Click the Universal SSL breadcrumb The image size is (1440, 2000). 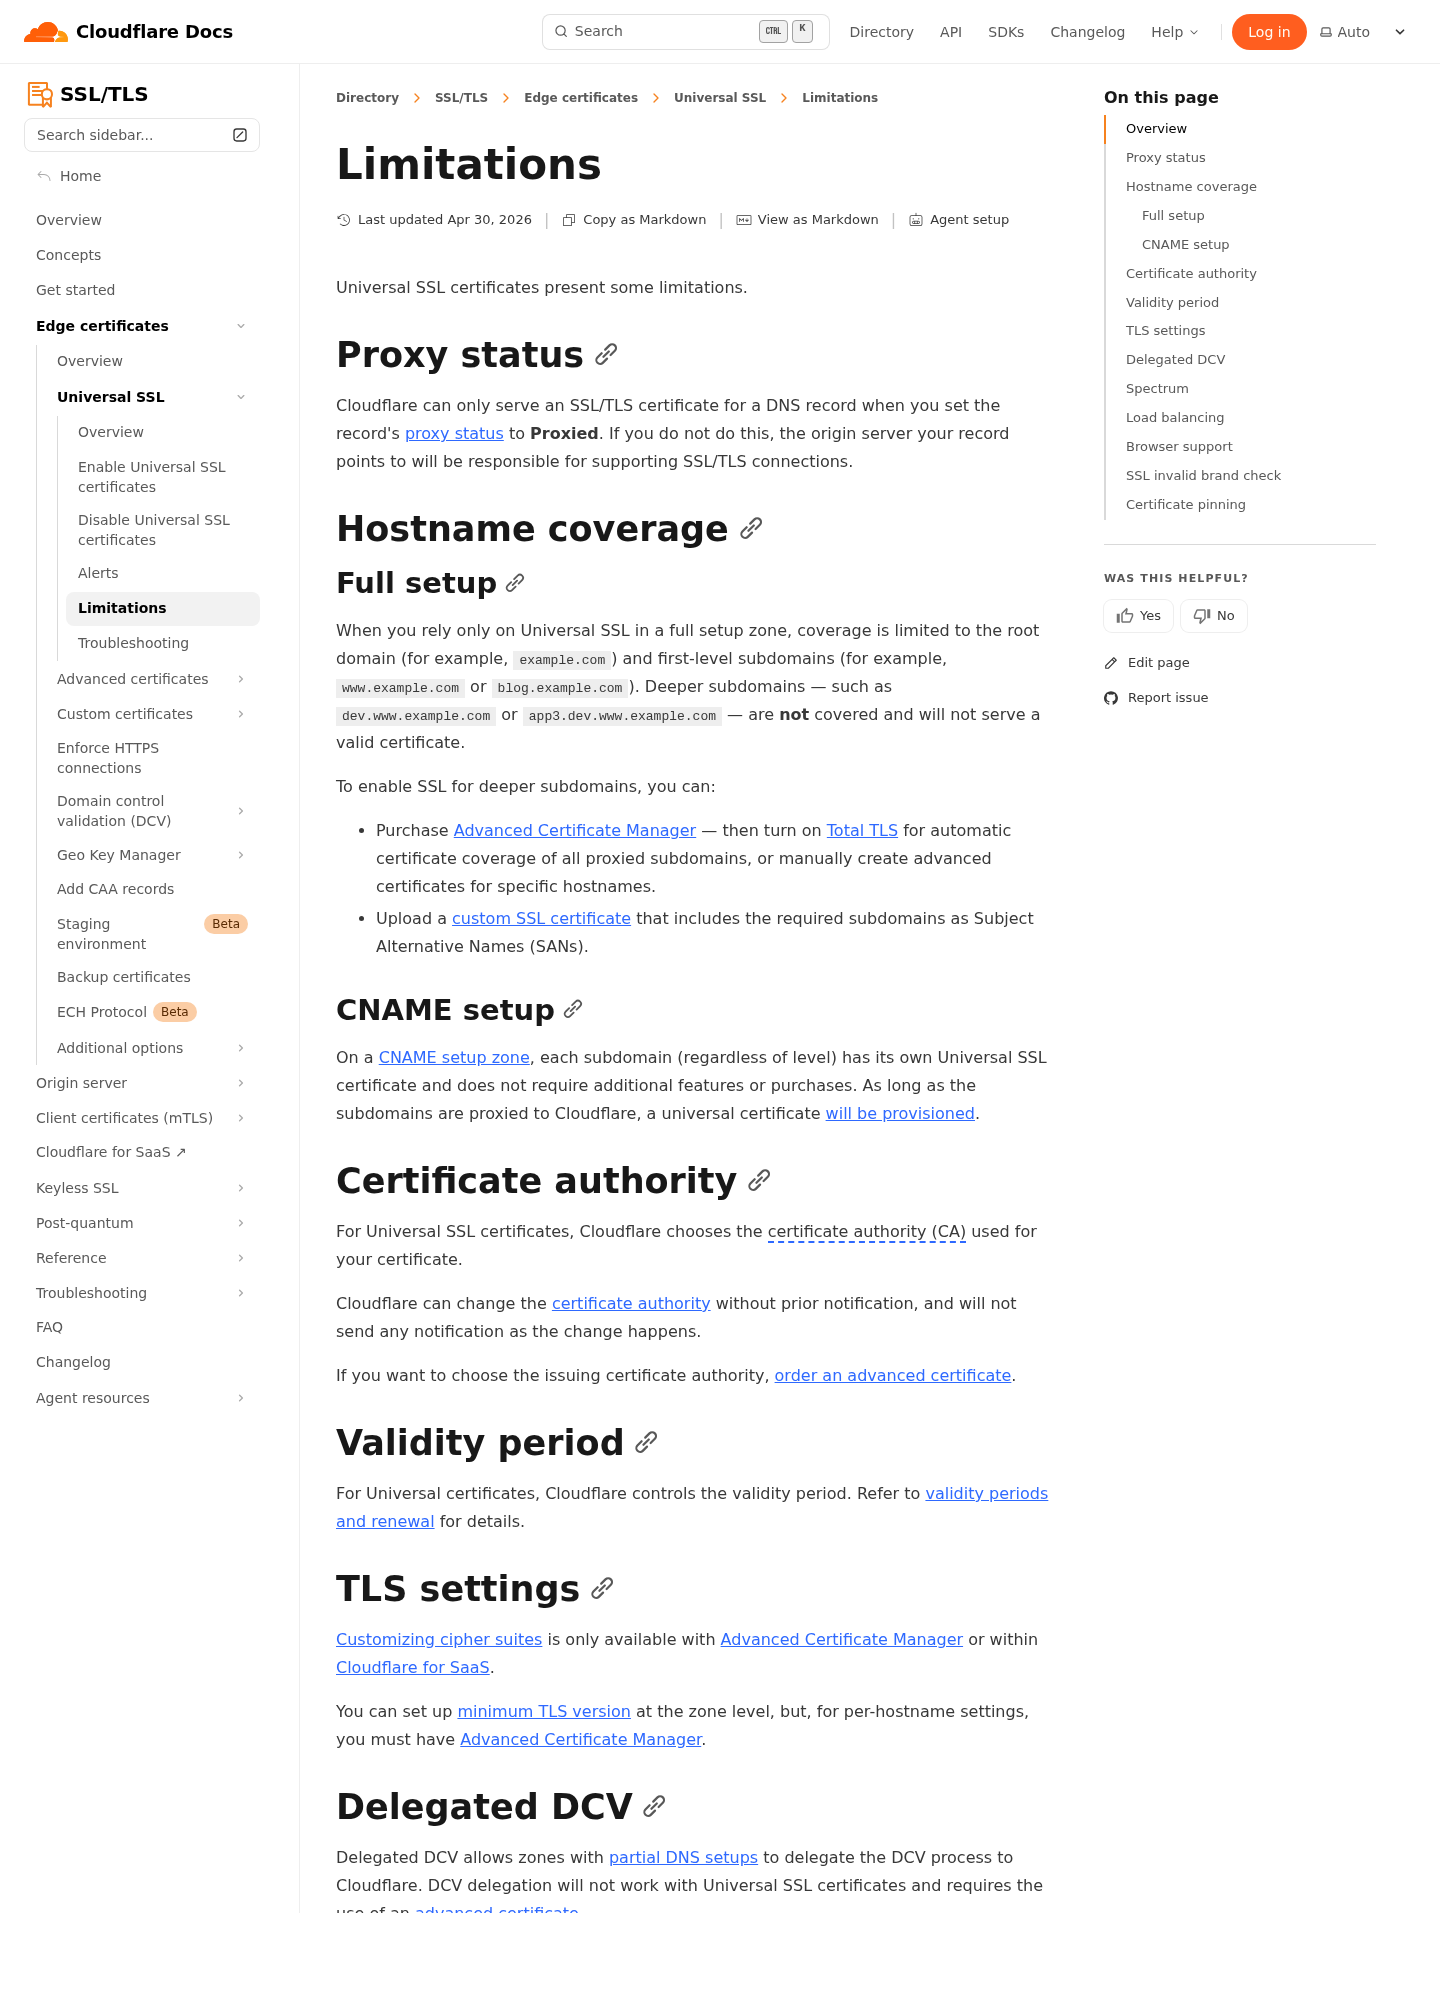pos(720,98)
